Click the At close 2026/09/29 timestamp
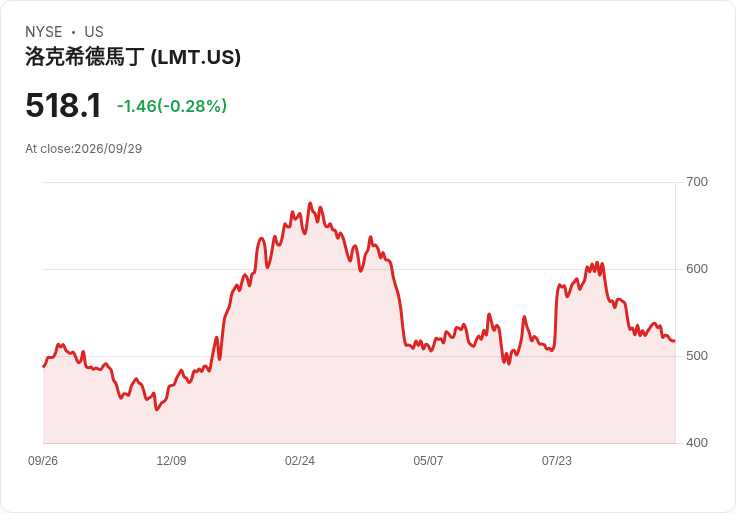Screen dimensions: 736x513 84,149
